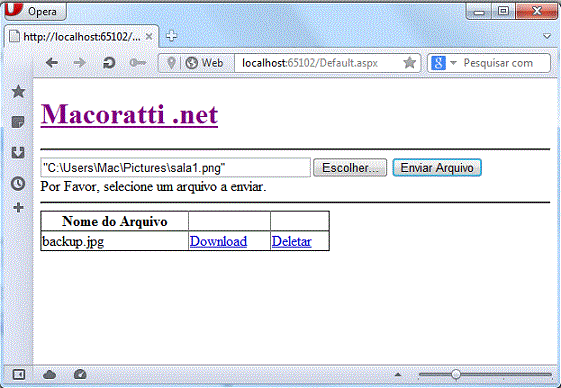The height and width of the screenshot is (388, 561).
Task: Close the Opera window
Action: pyautogui.click(x=536, y=11)
